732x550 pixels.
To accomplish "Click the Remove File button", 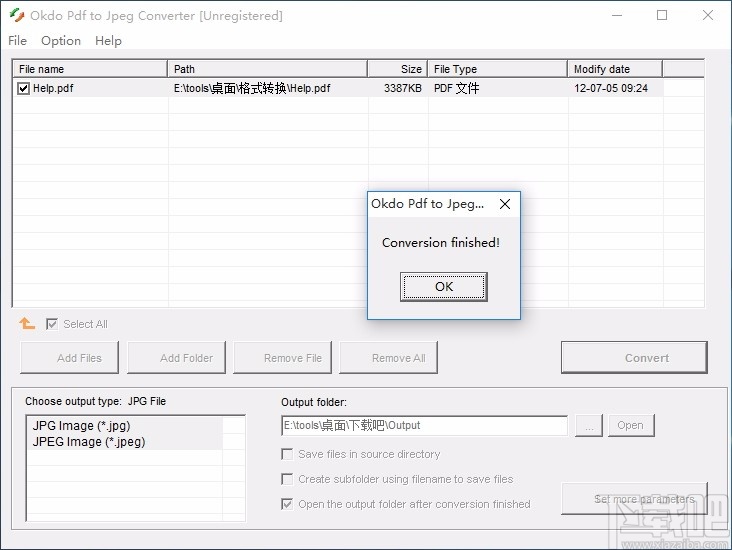I will (282, 358).
